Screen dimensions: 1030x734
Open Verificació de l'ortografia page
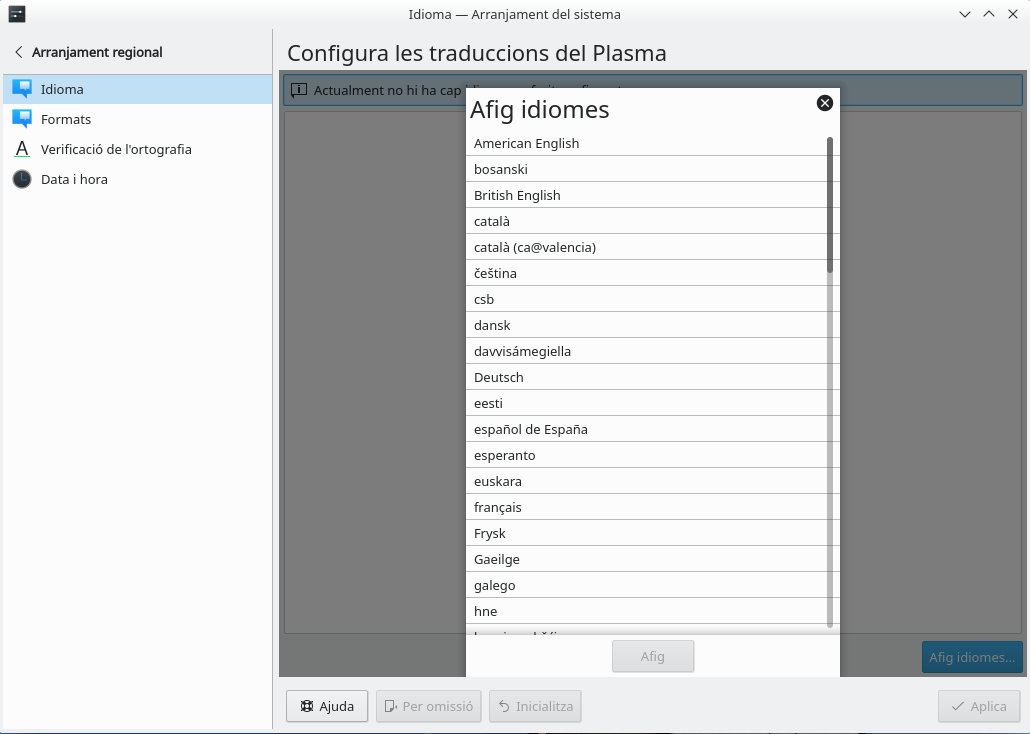[x=116, y=149]
